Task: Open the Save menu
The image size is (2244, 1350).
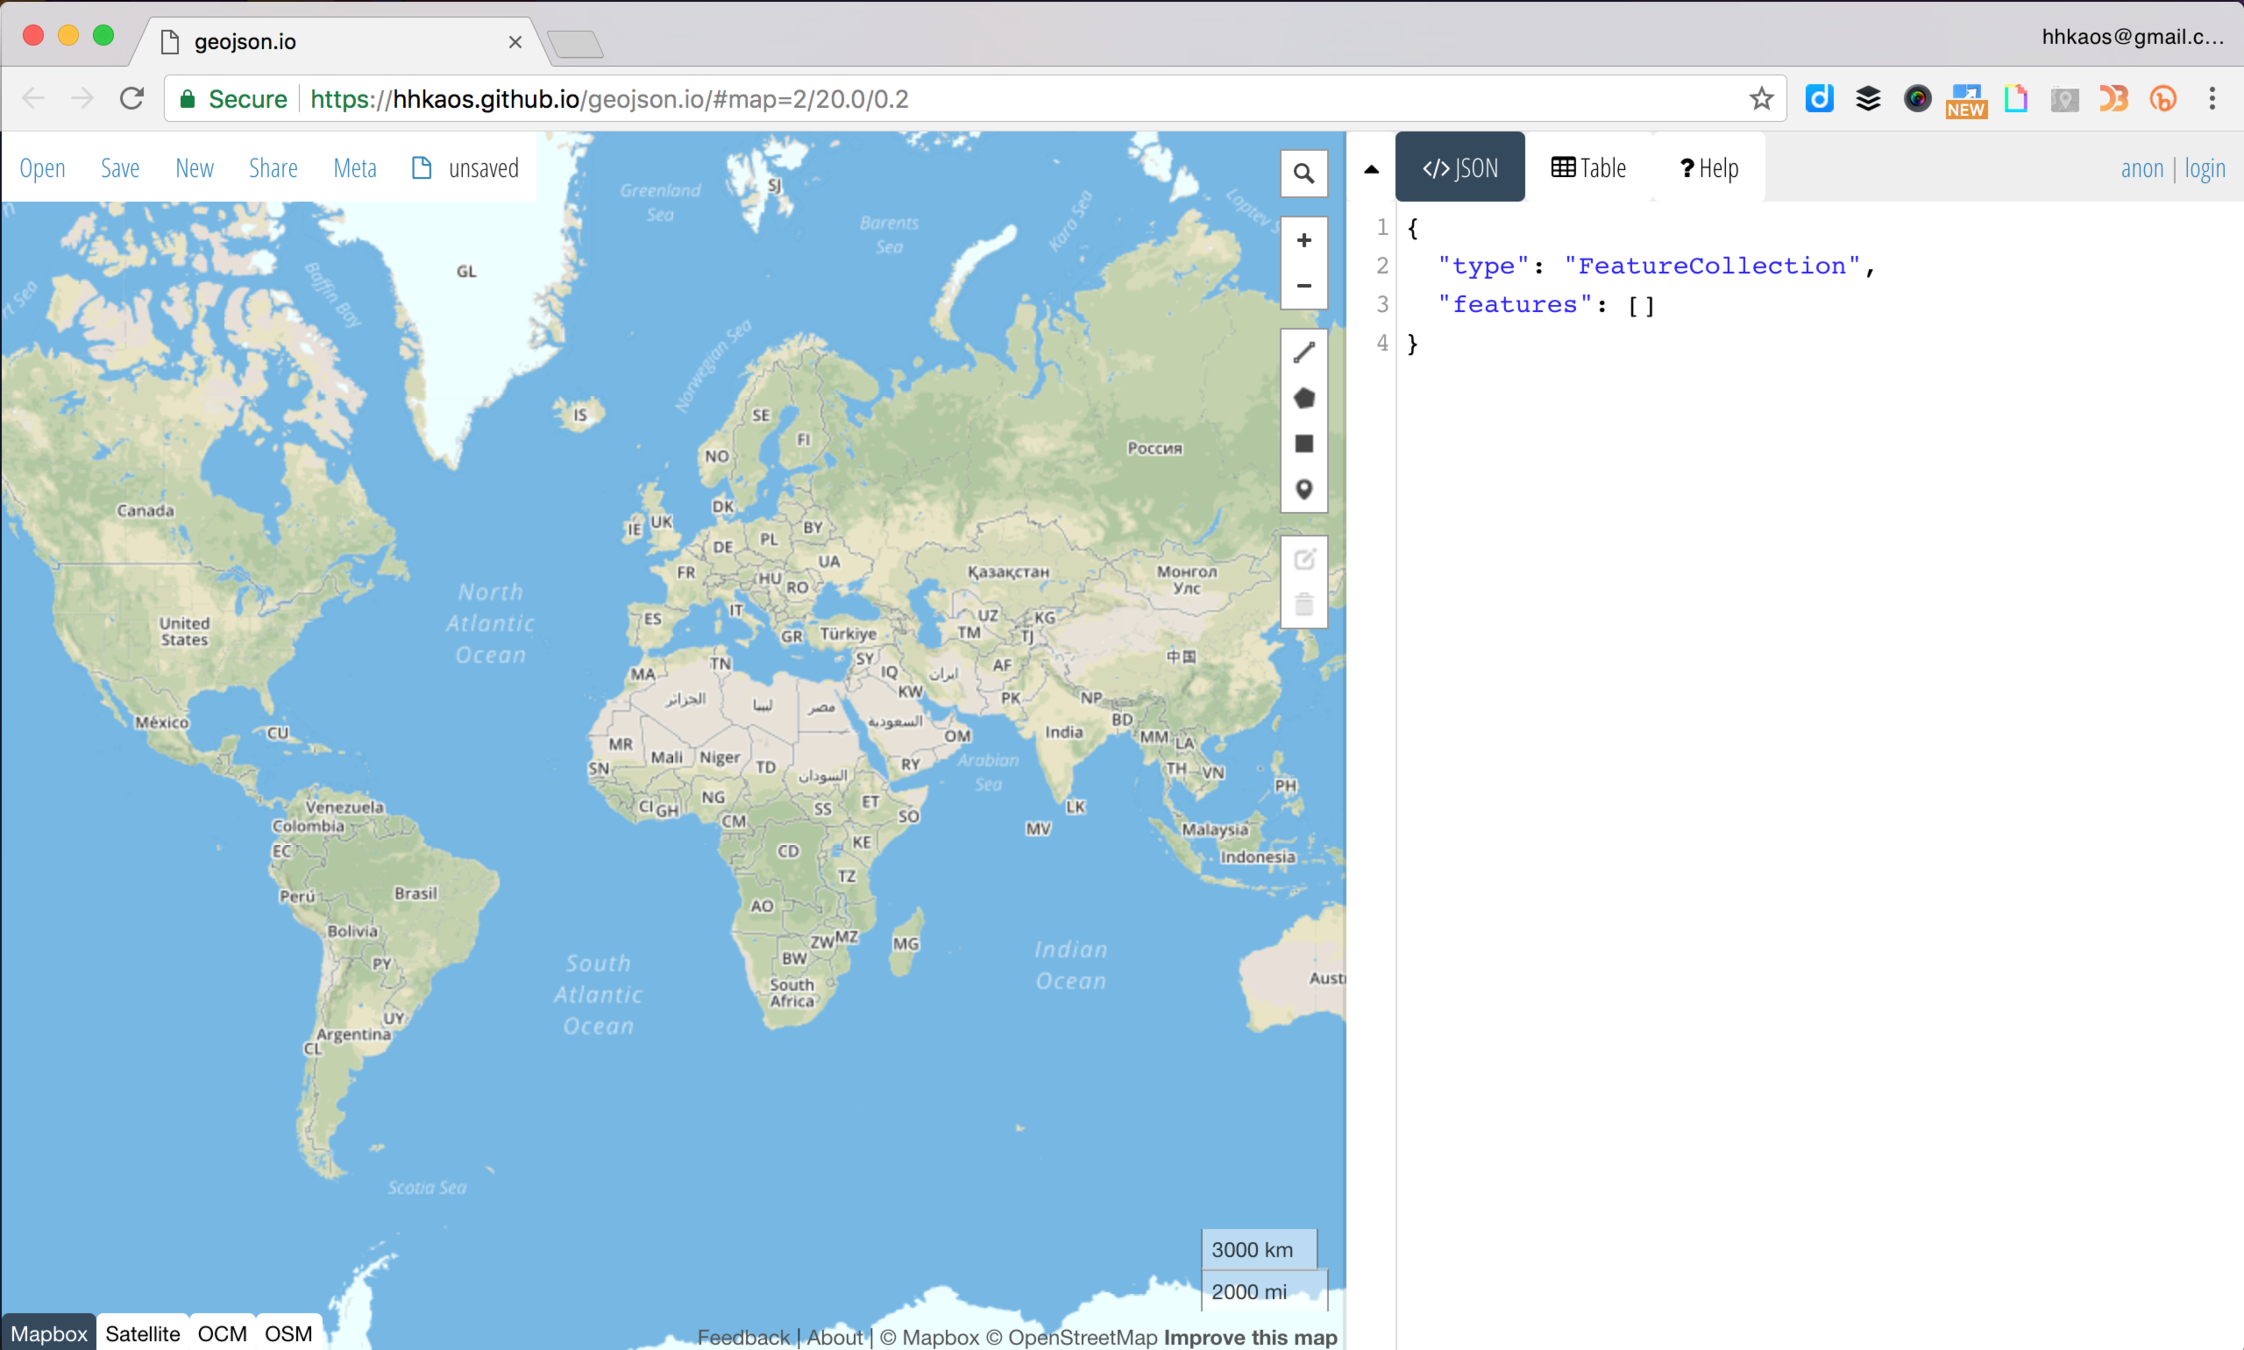Action: [x=120, y=168]
